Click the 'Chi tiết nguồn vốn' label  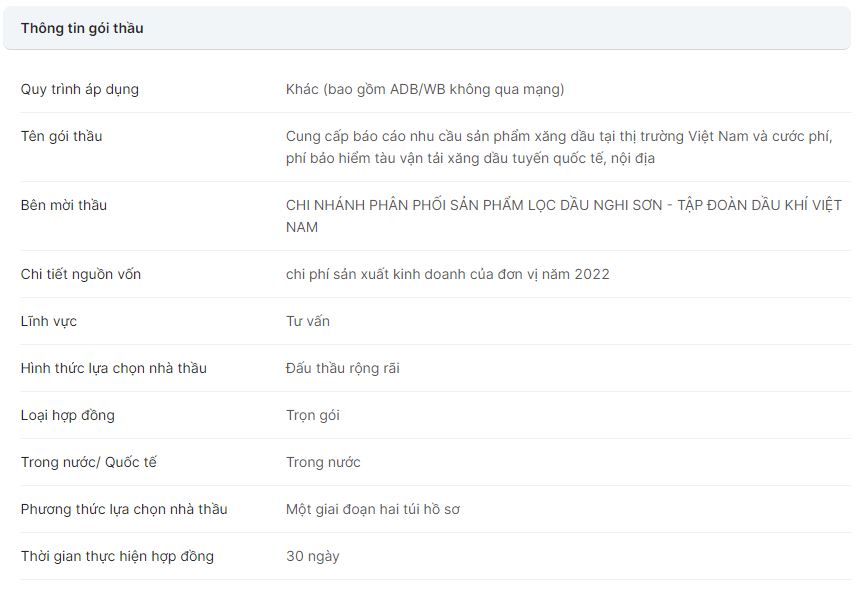tap(81, 274)
